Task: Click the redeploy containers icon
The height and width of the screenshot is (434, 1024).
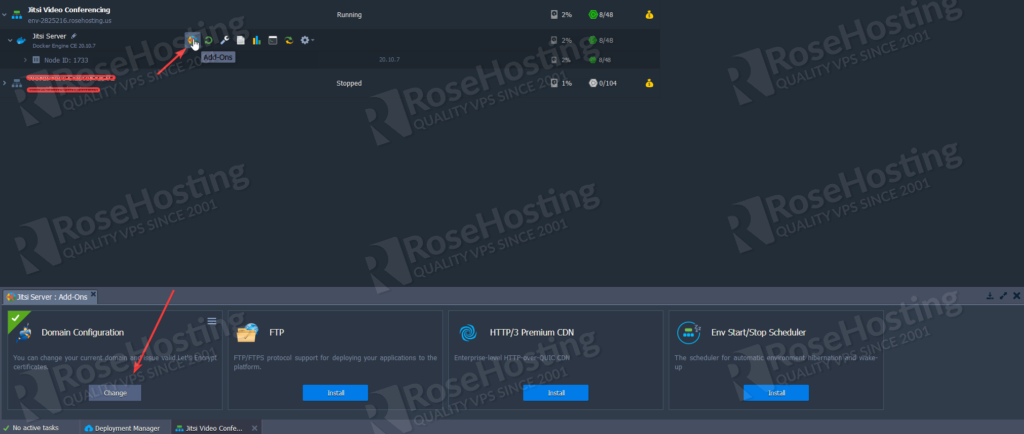Action: [288, 40]
